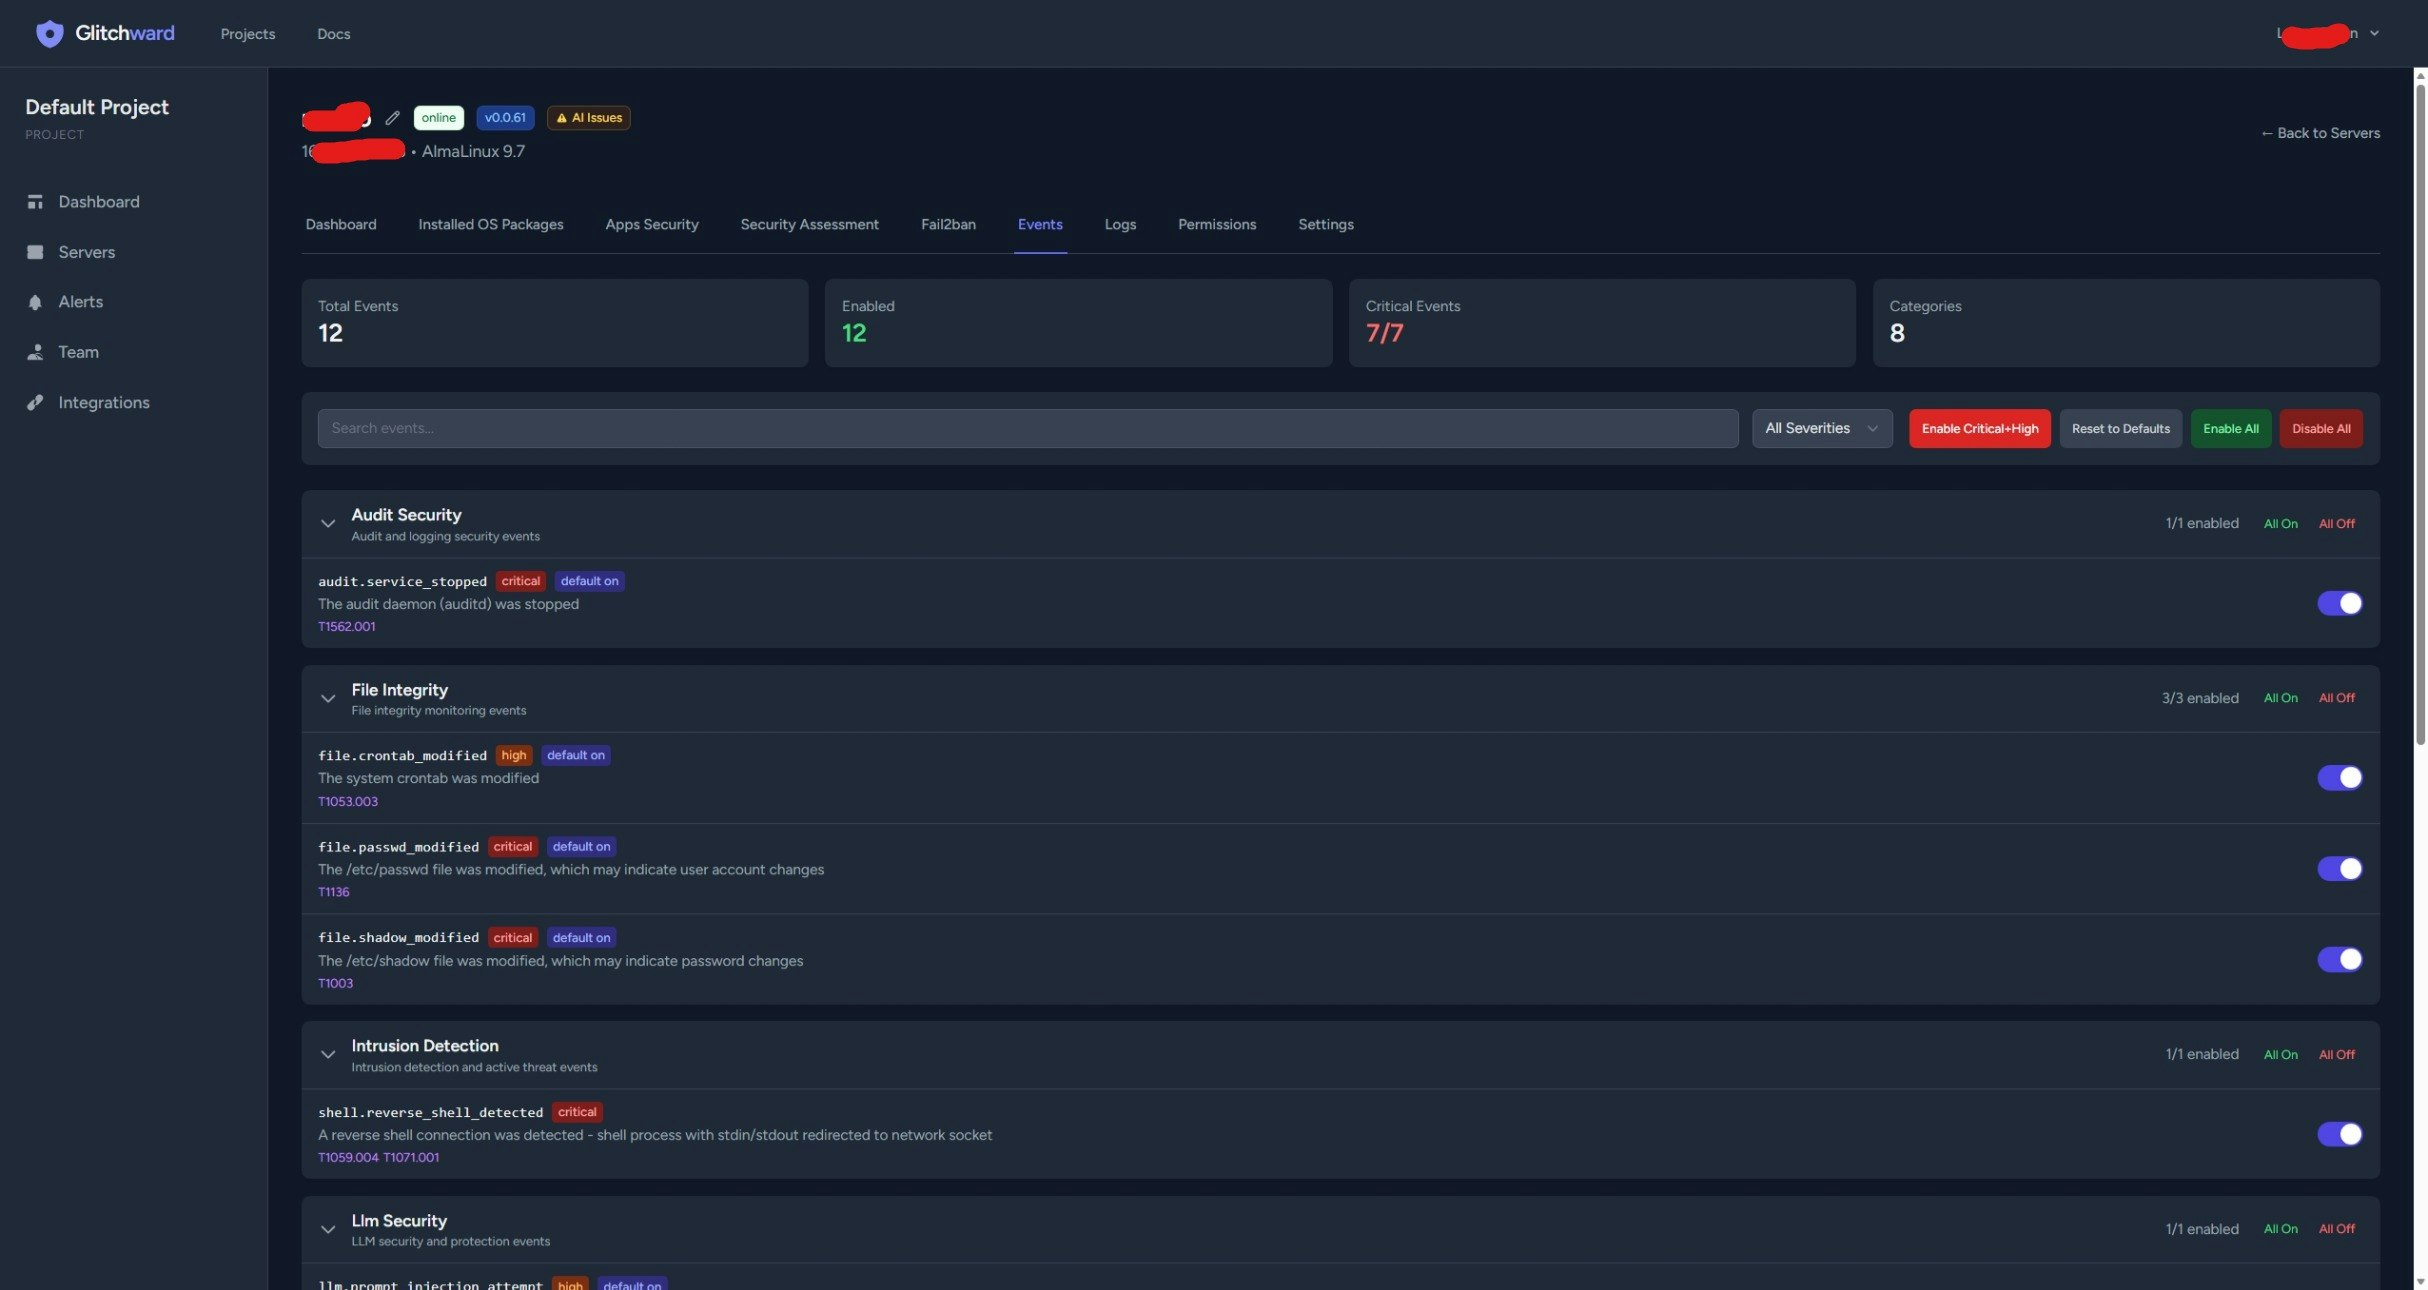The image size is (2428, 1290).
Task: Click the Integrations plug icon
Action: pos(35,402)
